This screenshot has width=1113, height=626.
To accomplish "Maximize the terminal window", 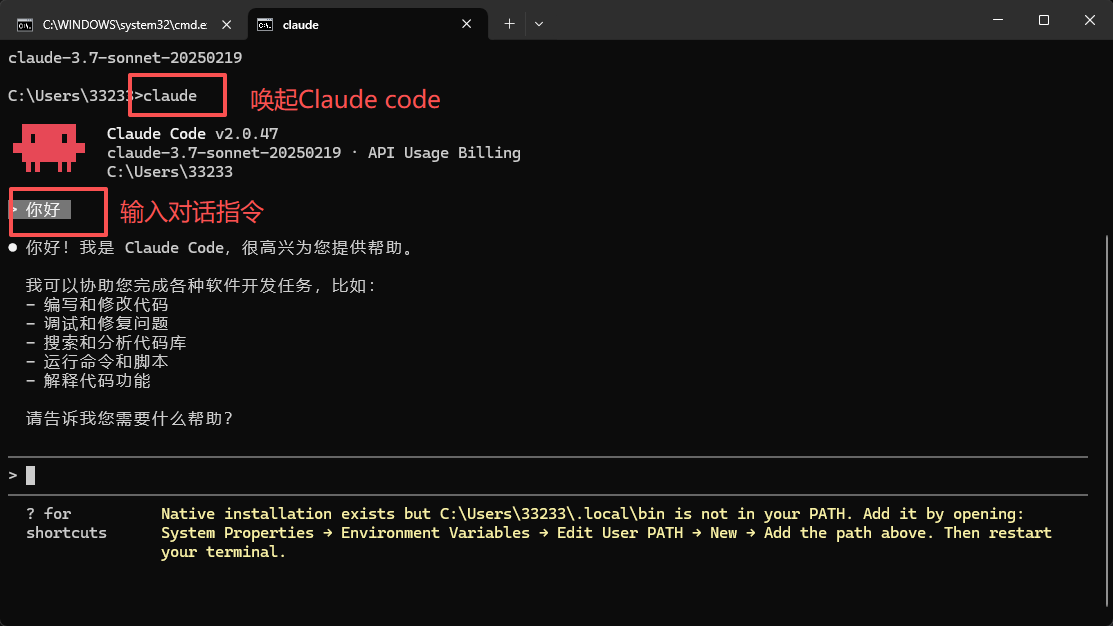I will click(1043, 20).
